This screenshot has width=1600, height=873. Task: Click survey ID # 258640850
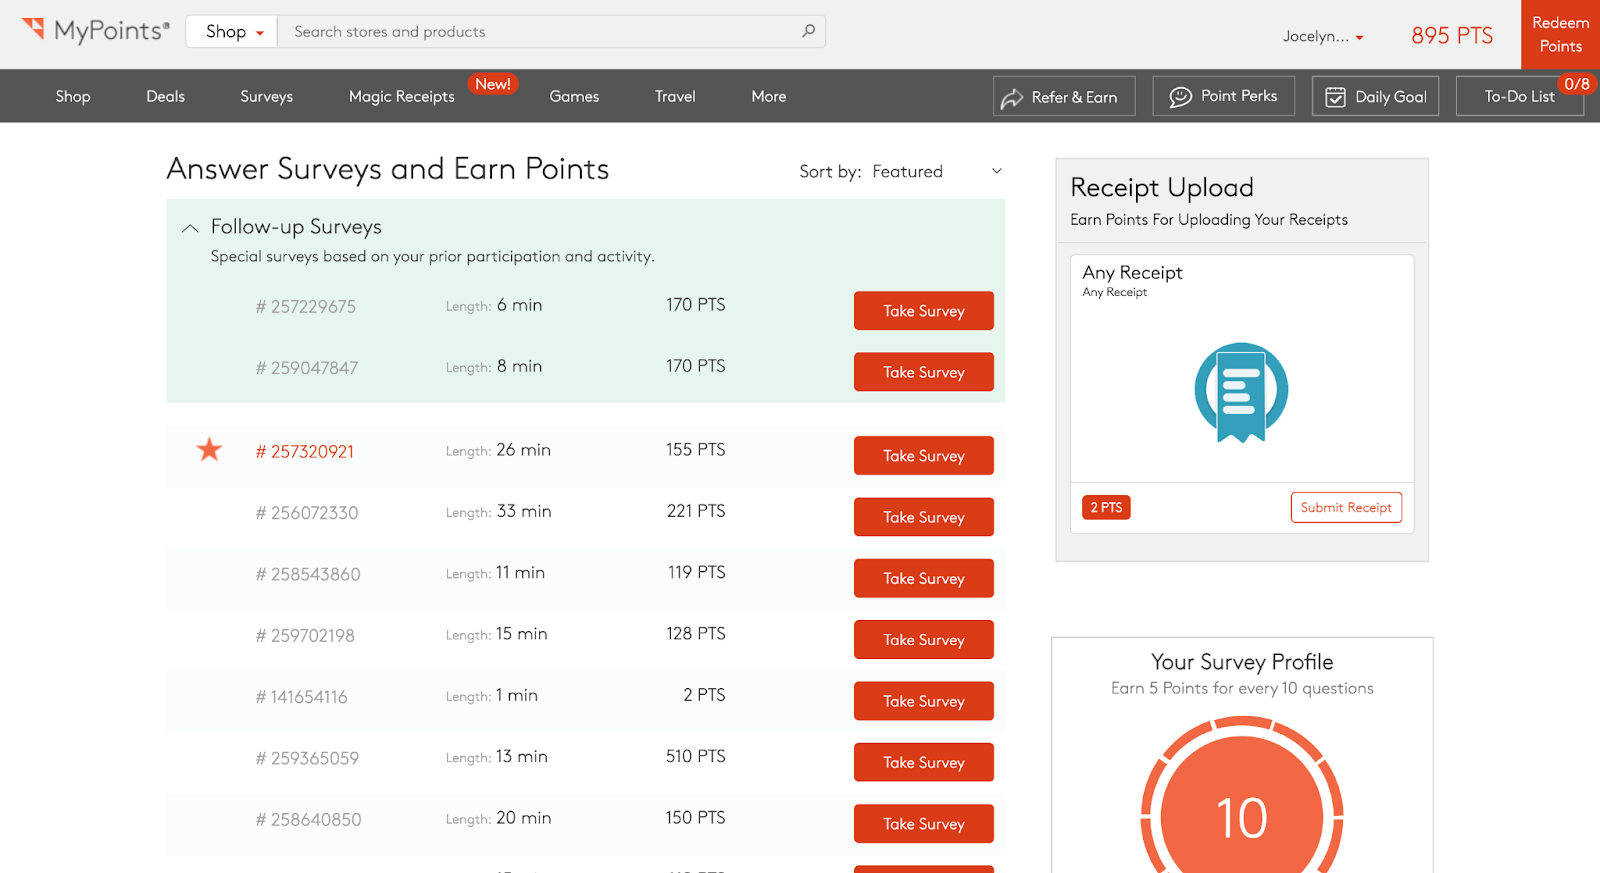(x=308, y=819)
